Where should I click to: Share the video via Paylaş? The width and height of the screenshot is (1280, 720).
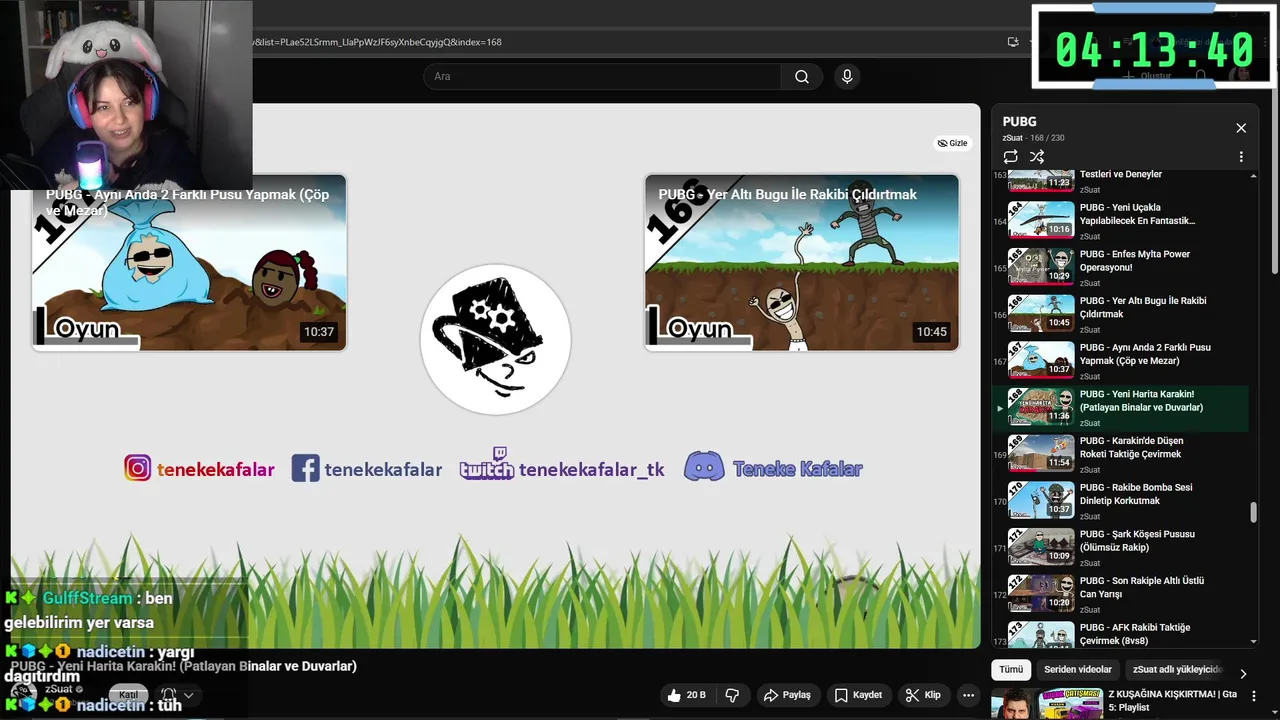tap(787, 695)
